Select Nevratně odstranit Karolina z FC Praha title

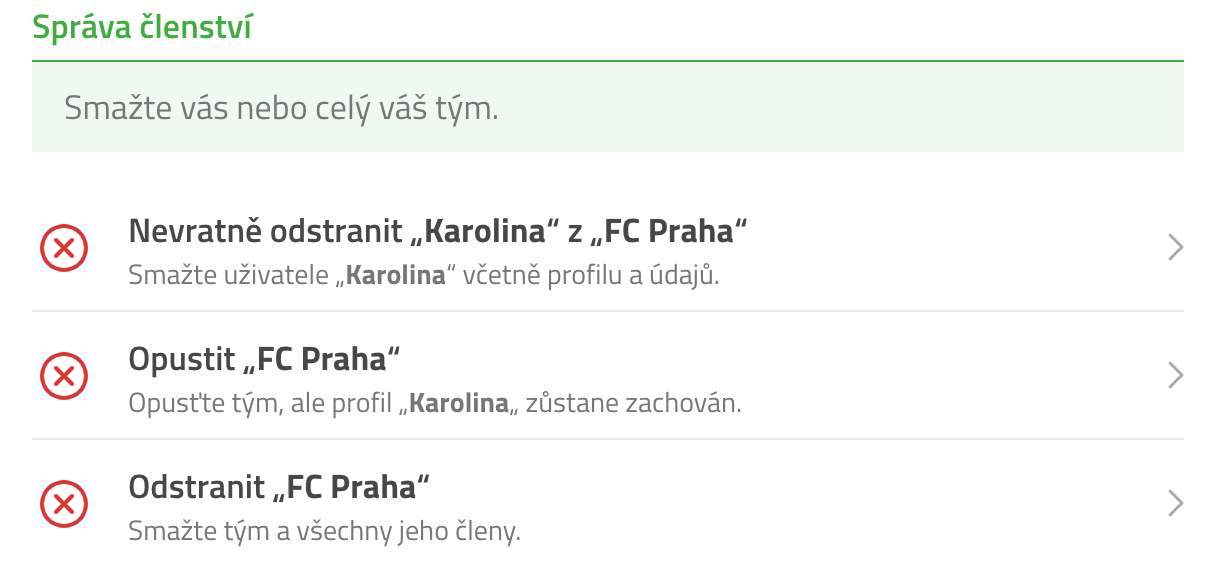coord(438,232)
